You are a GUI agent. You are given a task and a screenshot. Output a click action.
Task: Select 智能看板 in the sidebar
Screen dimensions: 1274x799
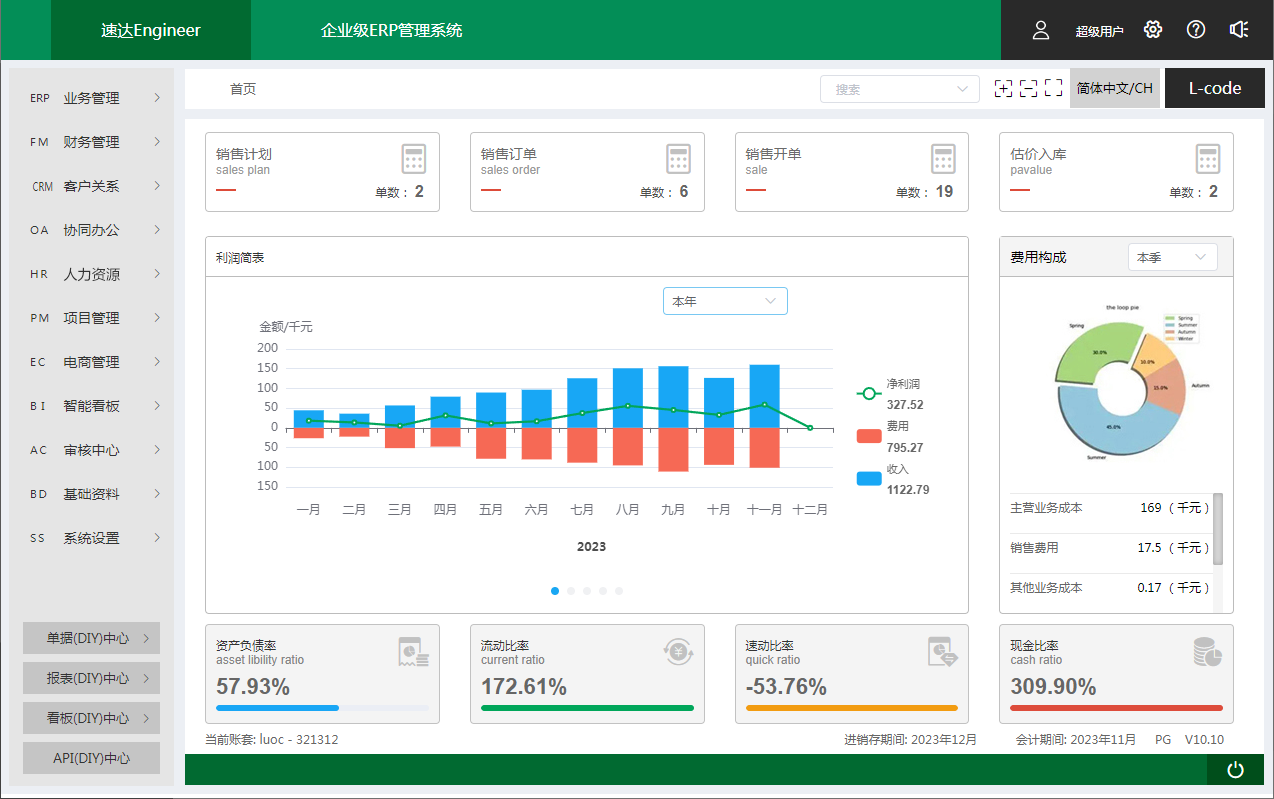pos(92,406)
